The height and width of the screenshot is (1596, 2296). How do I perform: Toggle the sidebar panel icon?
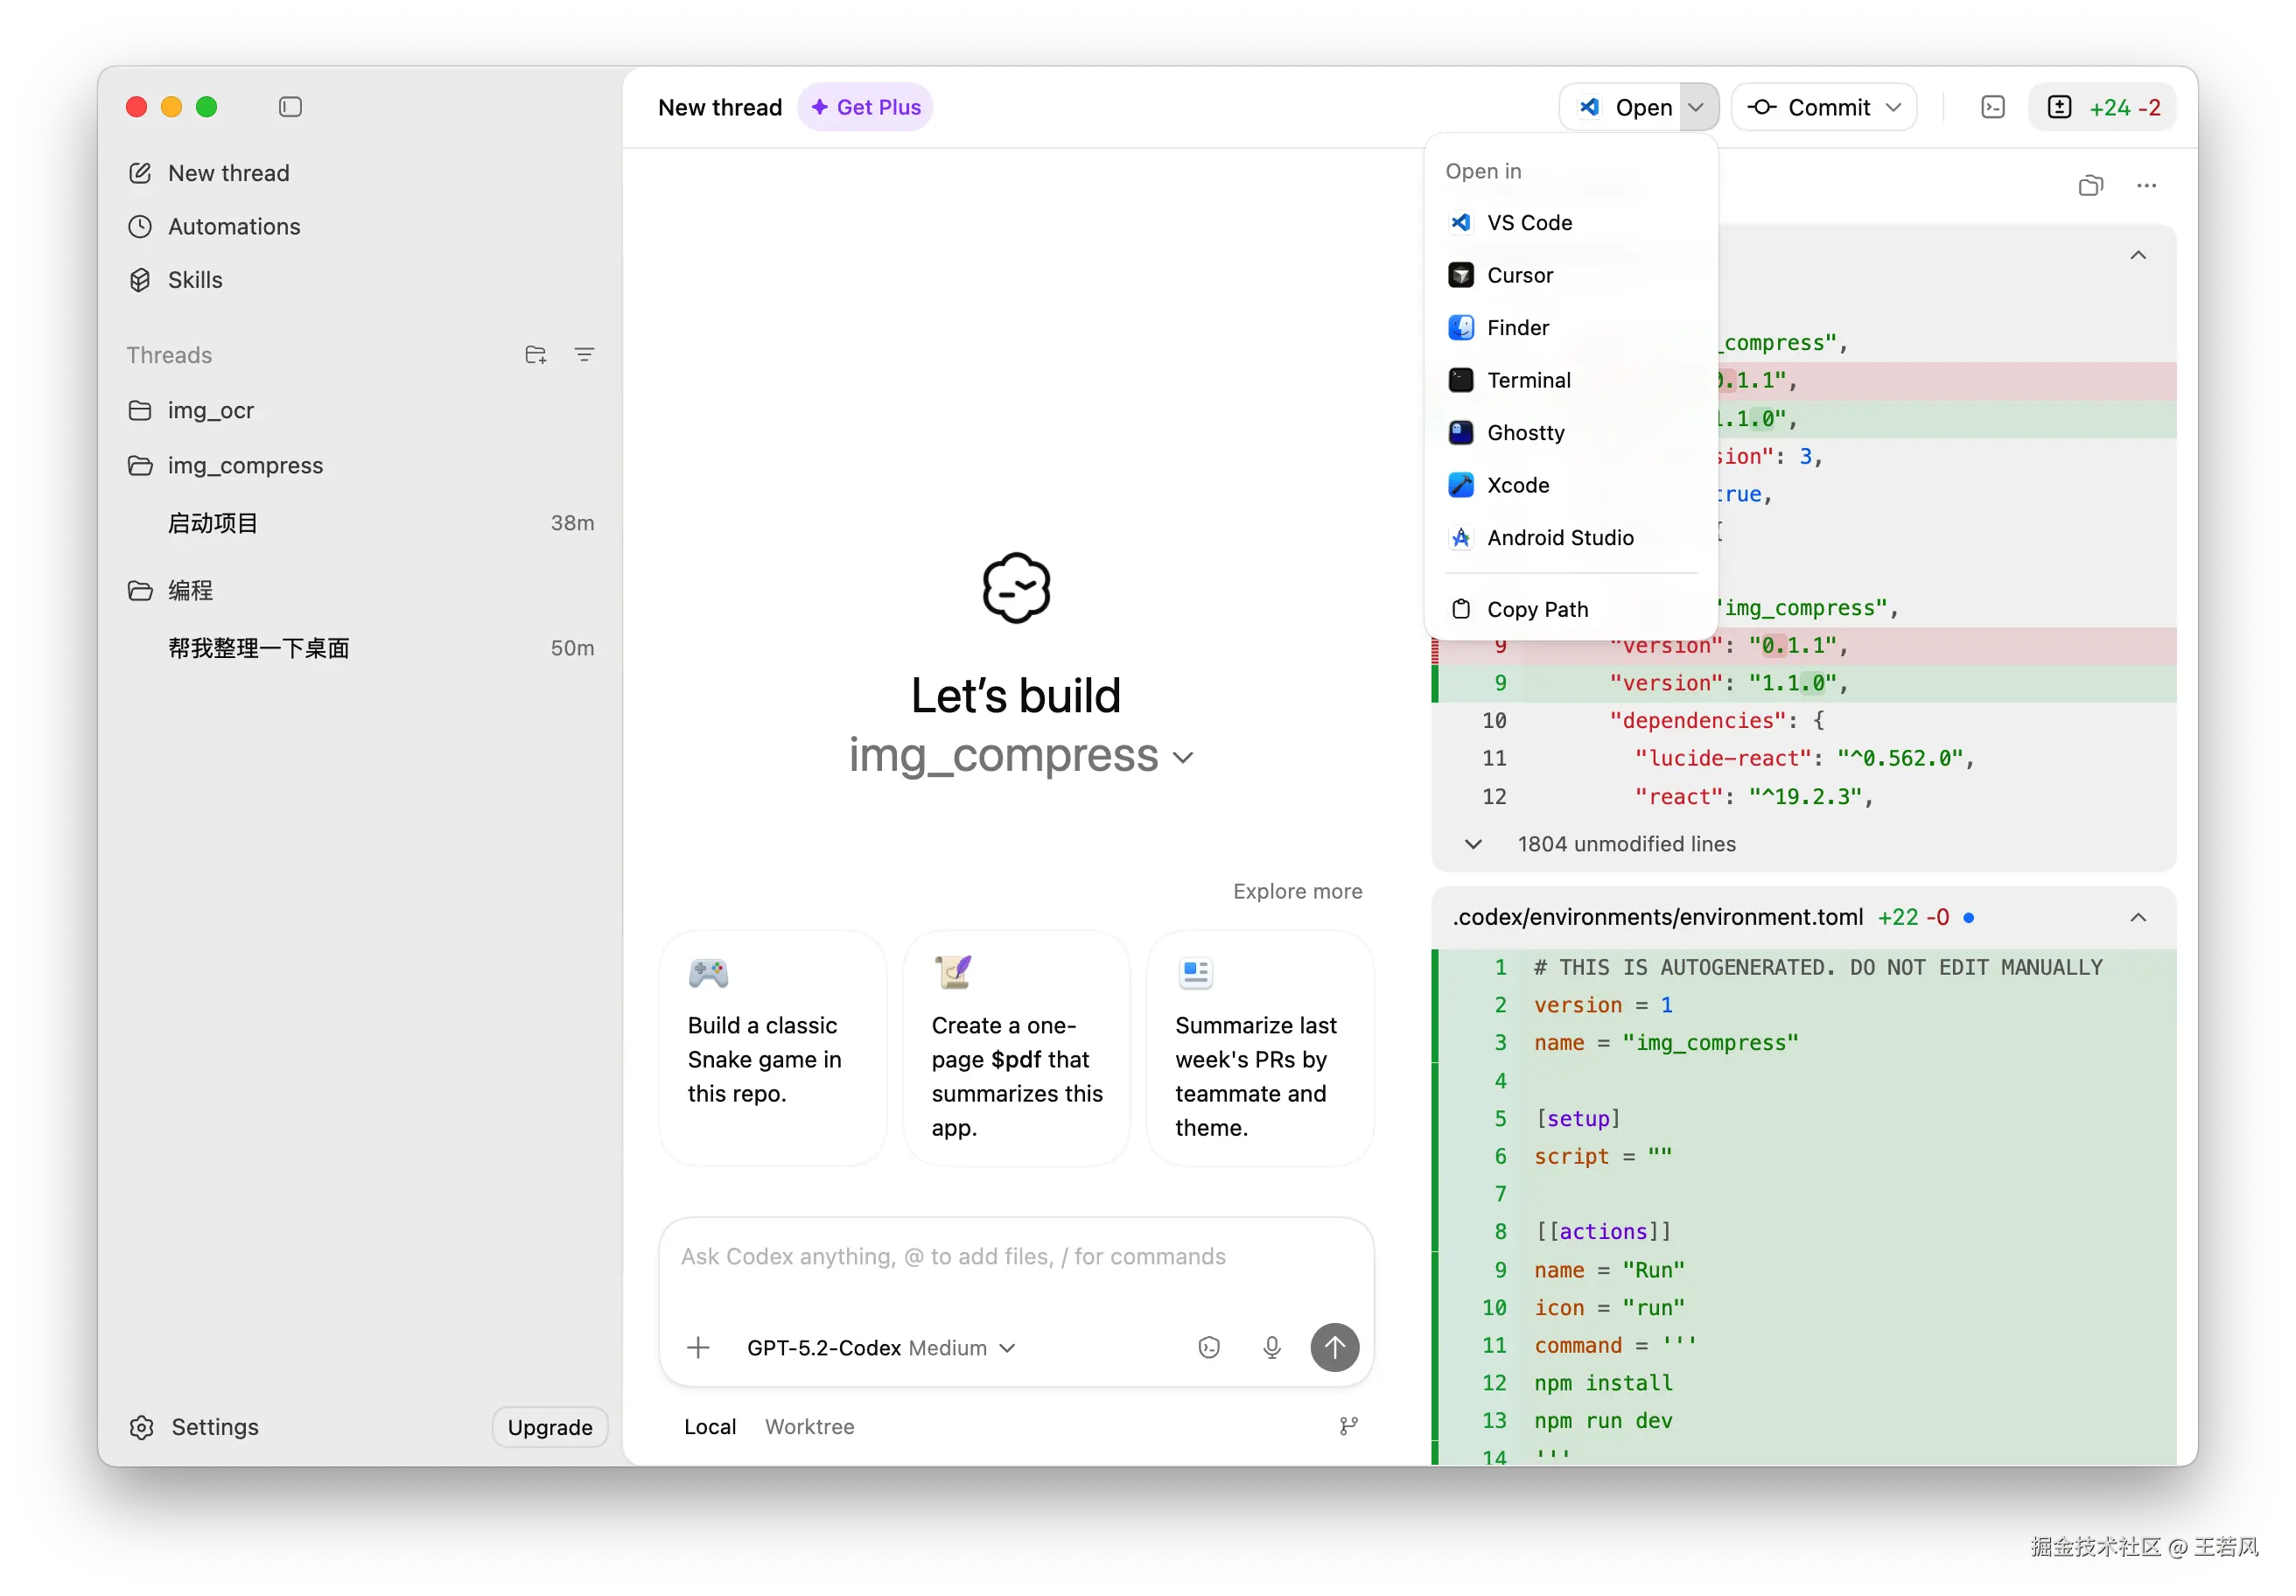(290, 107)
